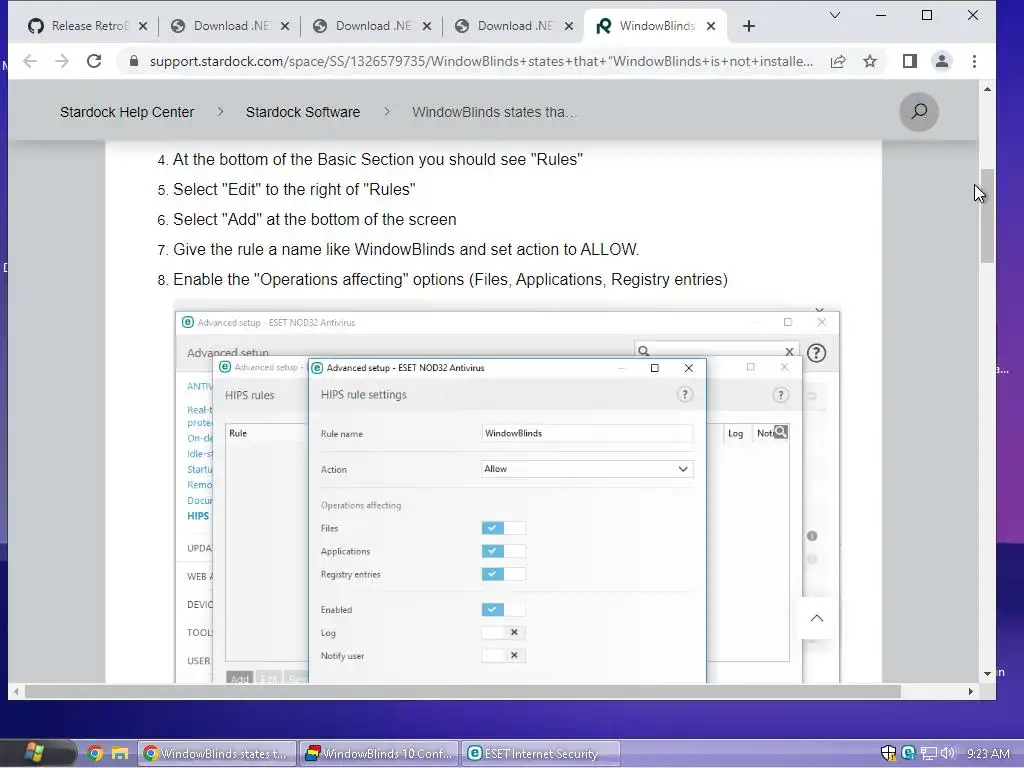This screenshot has height=768, width=1024.
Task: Go forward to next page
Action: click(62, 61)
